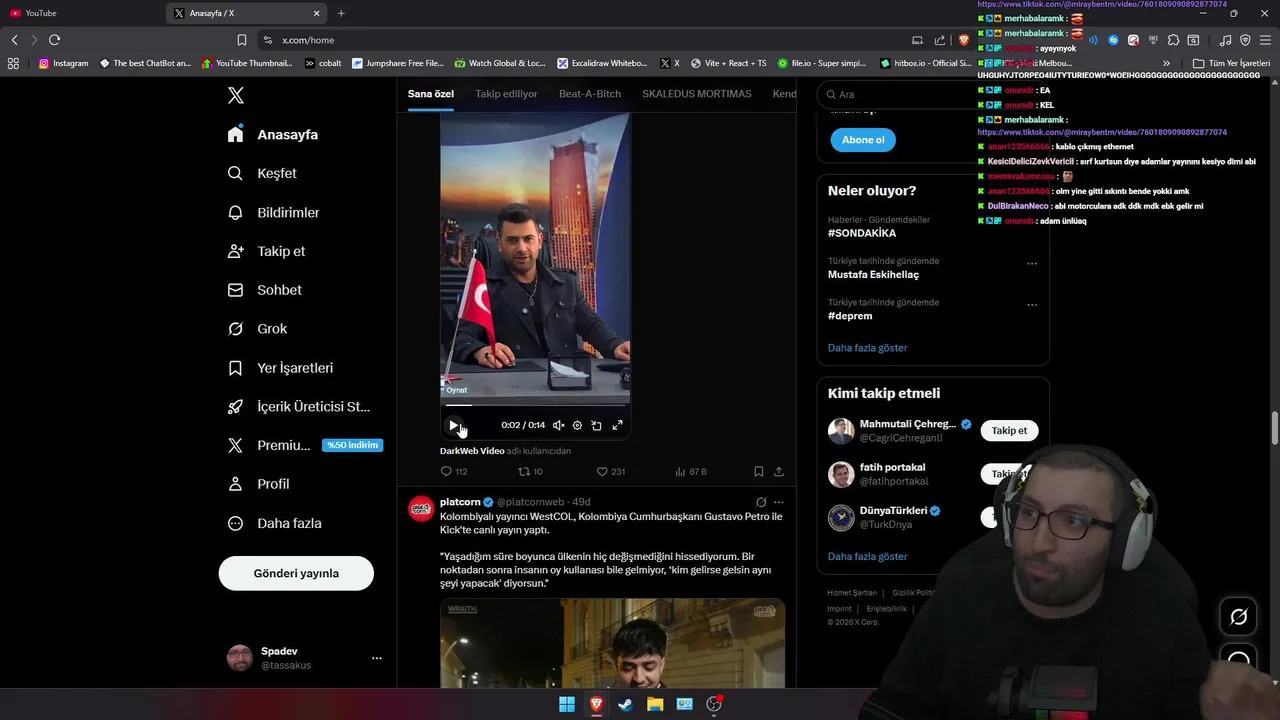Open Bildirimler notifications

click(x=274, y=212)
